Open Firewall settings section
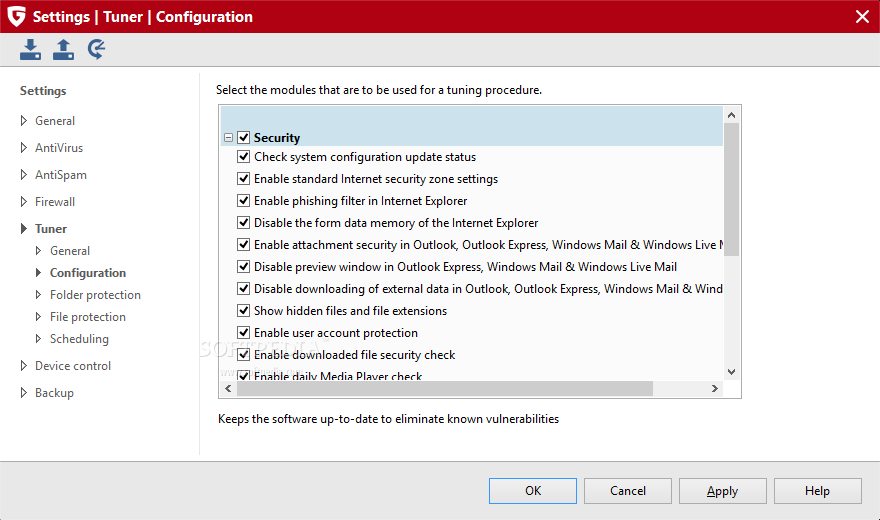 55,201
